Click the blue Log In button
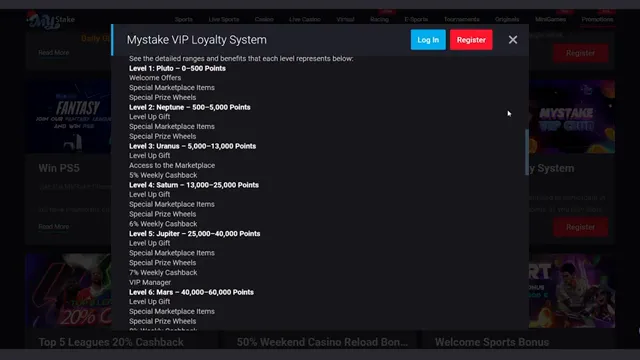 click(x=428, y=40)
